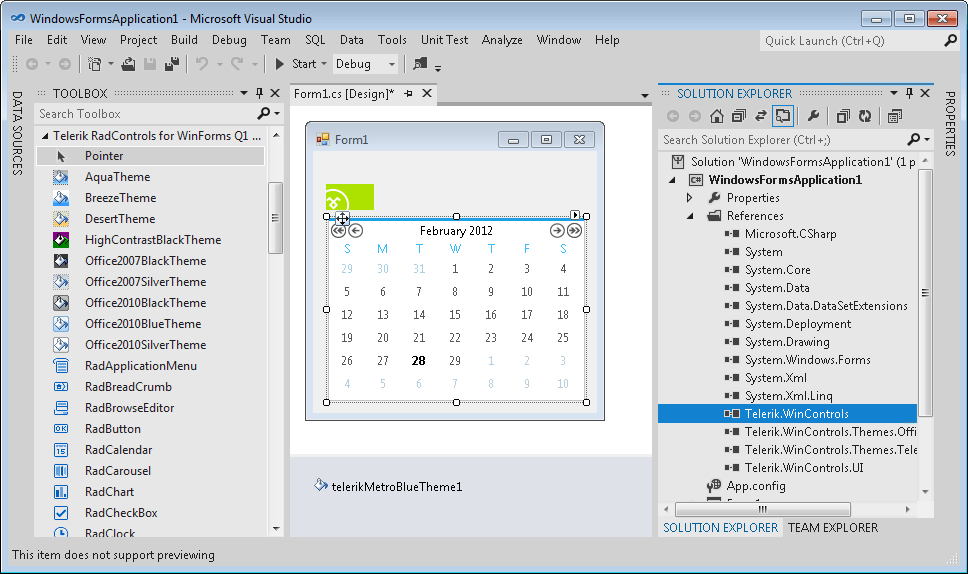Select the Pointer tool in Toolbox
Image resolution: width=968 pixels, height=574 pixels.
pos(151,156)
